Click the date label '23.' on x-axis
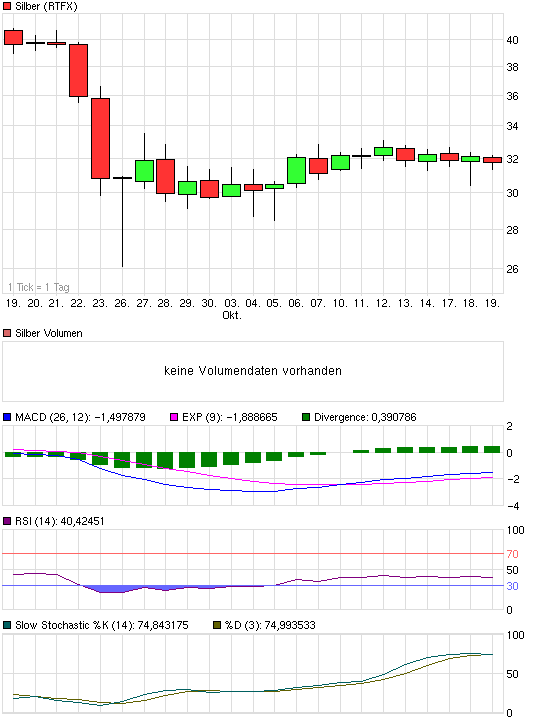This screenshot has height=722, width=545. 100,303
